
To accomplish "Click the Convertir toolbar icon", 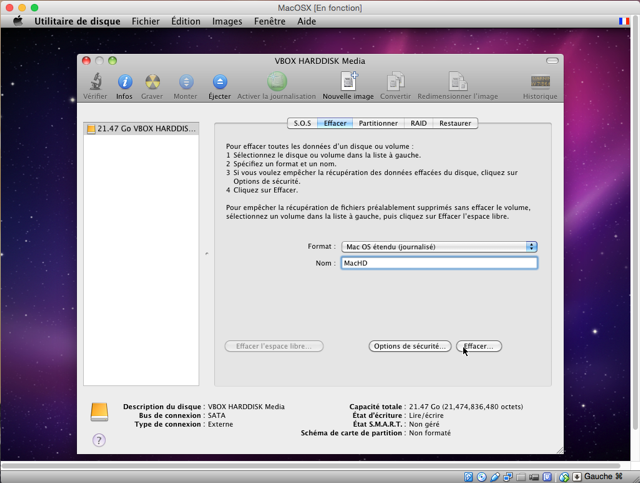I will coord(395,81).
